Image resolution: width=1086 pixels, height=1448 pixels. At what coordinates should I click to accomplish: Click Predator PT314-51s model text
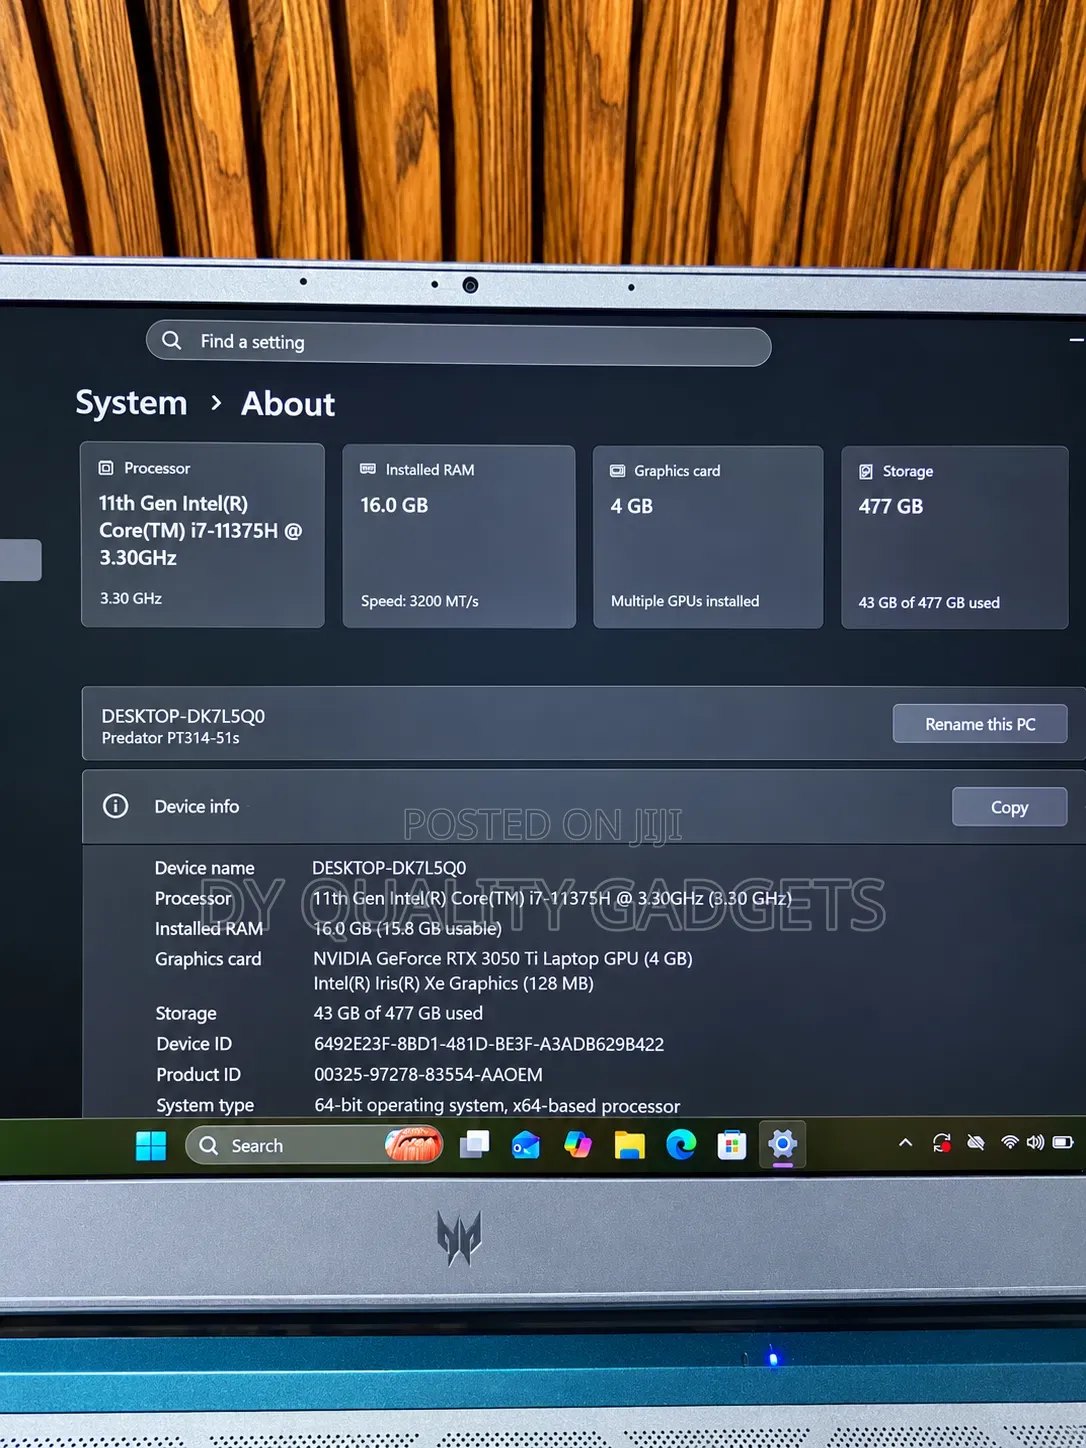(x=171, y=738)
